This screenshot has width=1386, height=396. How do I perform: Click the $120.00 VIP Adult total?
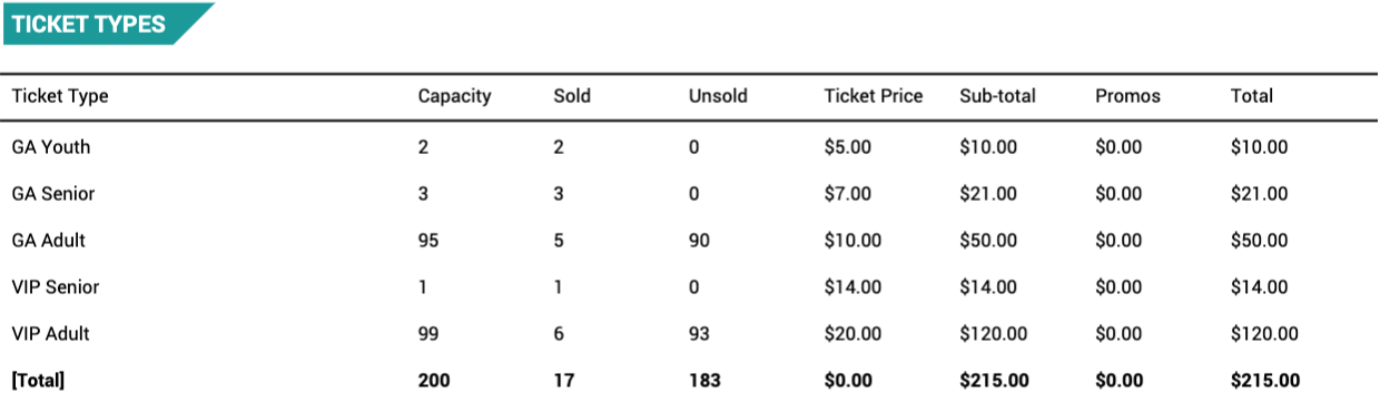pos(1264,334)
